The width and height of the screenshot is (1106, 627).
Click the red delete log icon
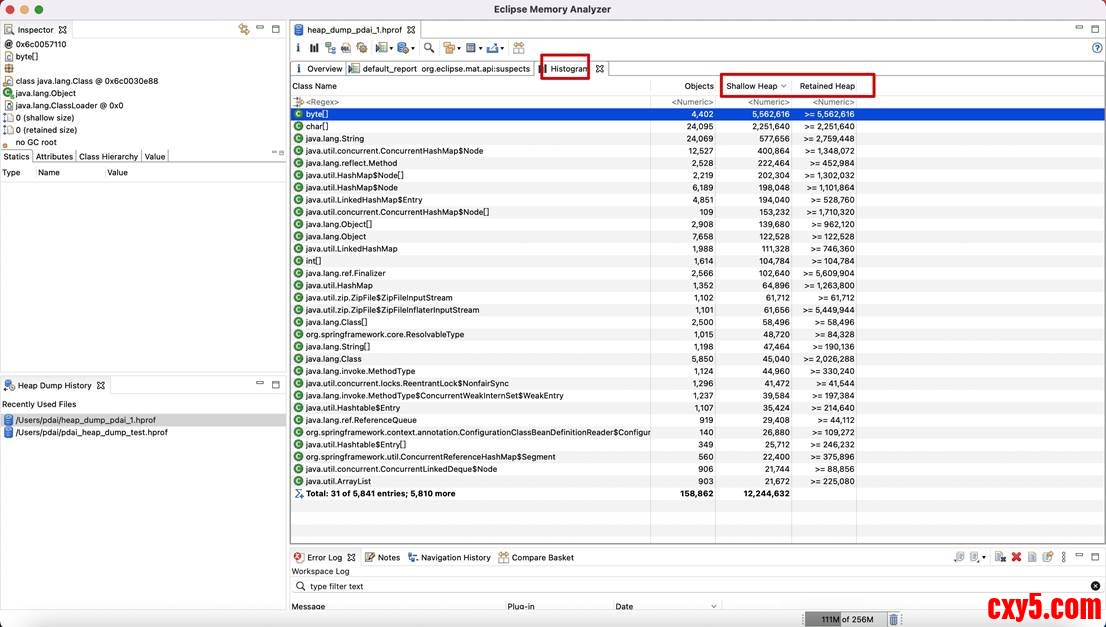[1016, 557]
